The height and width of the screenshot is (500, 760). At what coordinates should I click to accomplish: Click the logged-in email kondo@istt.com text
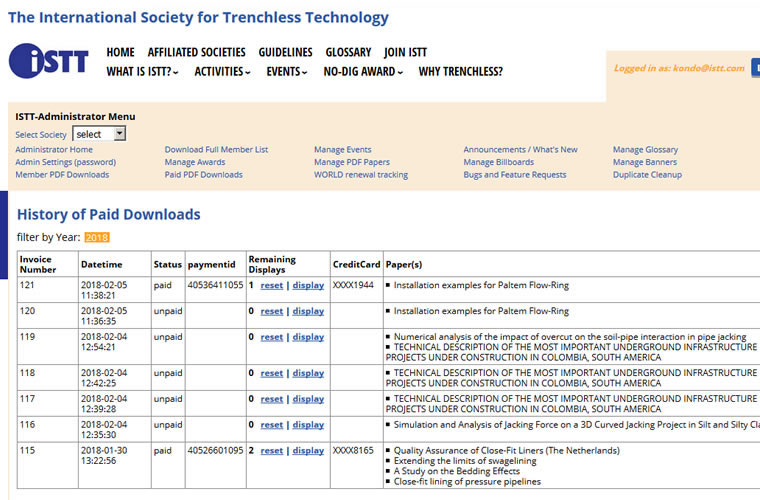(x=709, y=68)
